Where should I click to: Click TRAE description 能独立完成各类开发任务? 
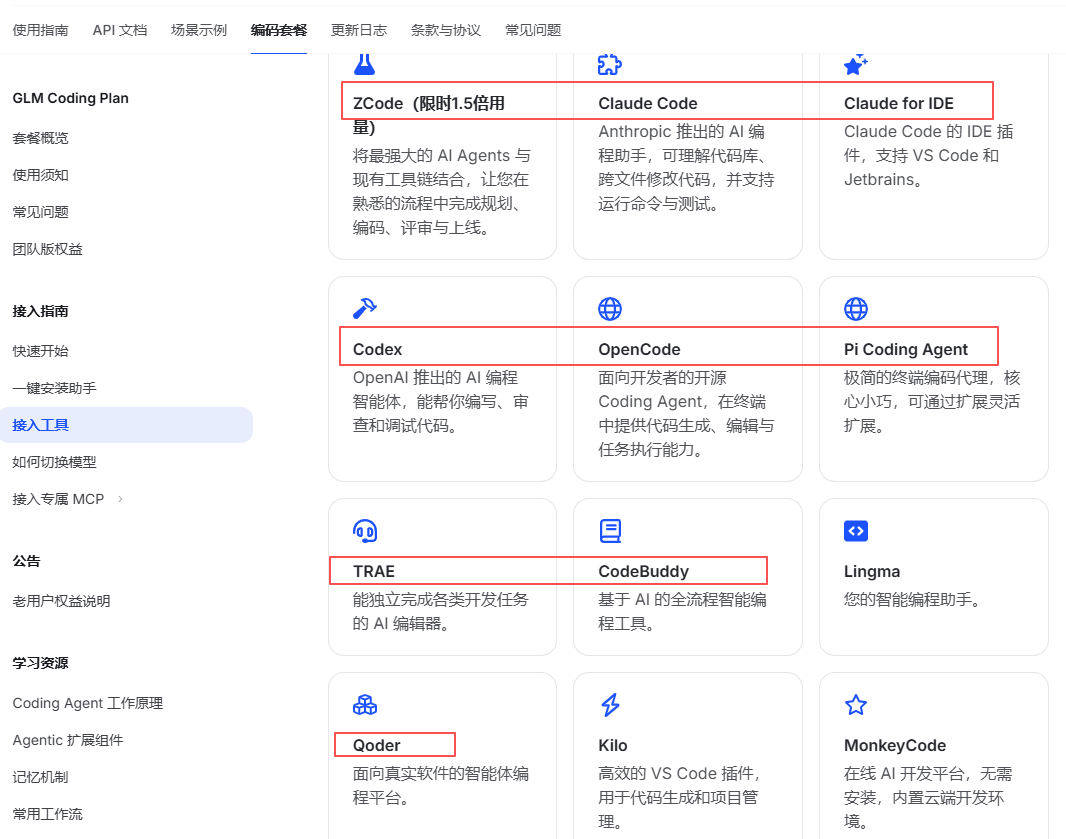point(441,611)
